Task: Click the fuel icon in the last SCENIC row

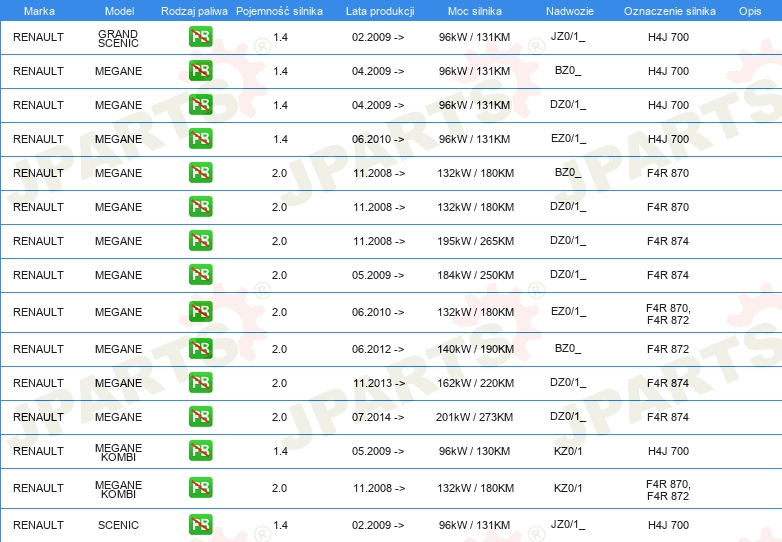Action: click(200, 524)
